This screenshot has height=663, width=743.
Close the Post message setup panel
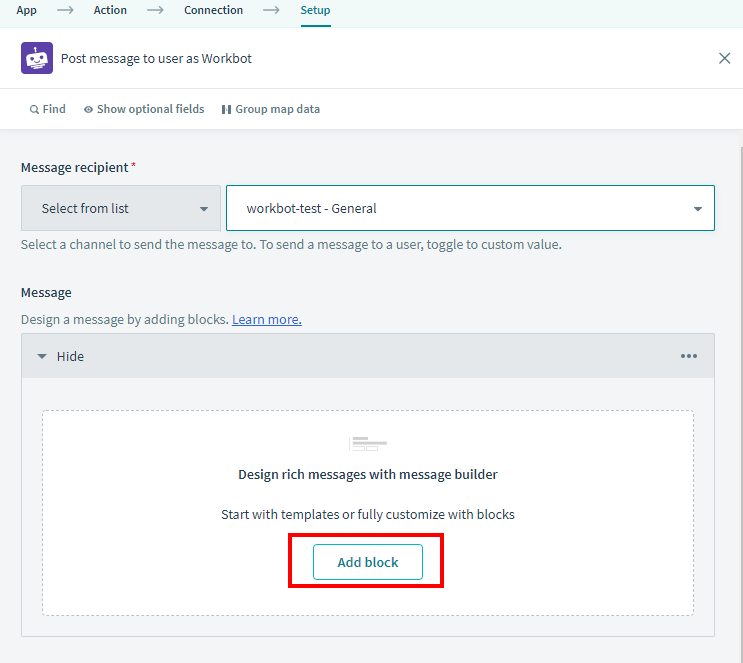(x=724, y=58)
